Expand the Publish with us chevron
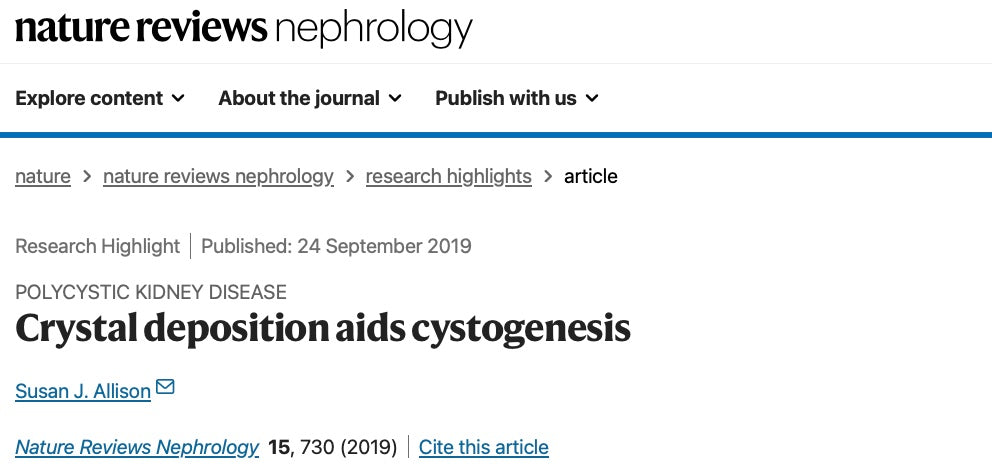Image resolution: width=992 pixels, height=476 pixels. click(x=592, y=98)
